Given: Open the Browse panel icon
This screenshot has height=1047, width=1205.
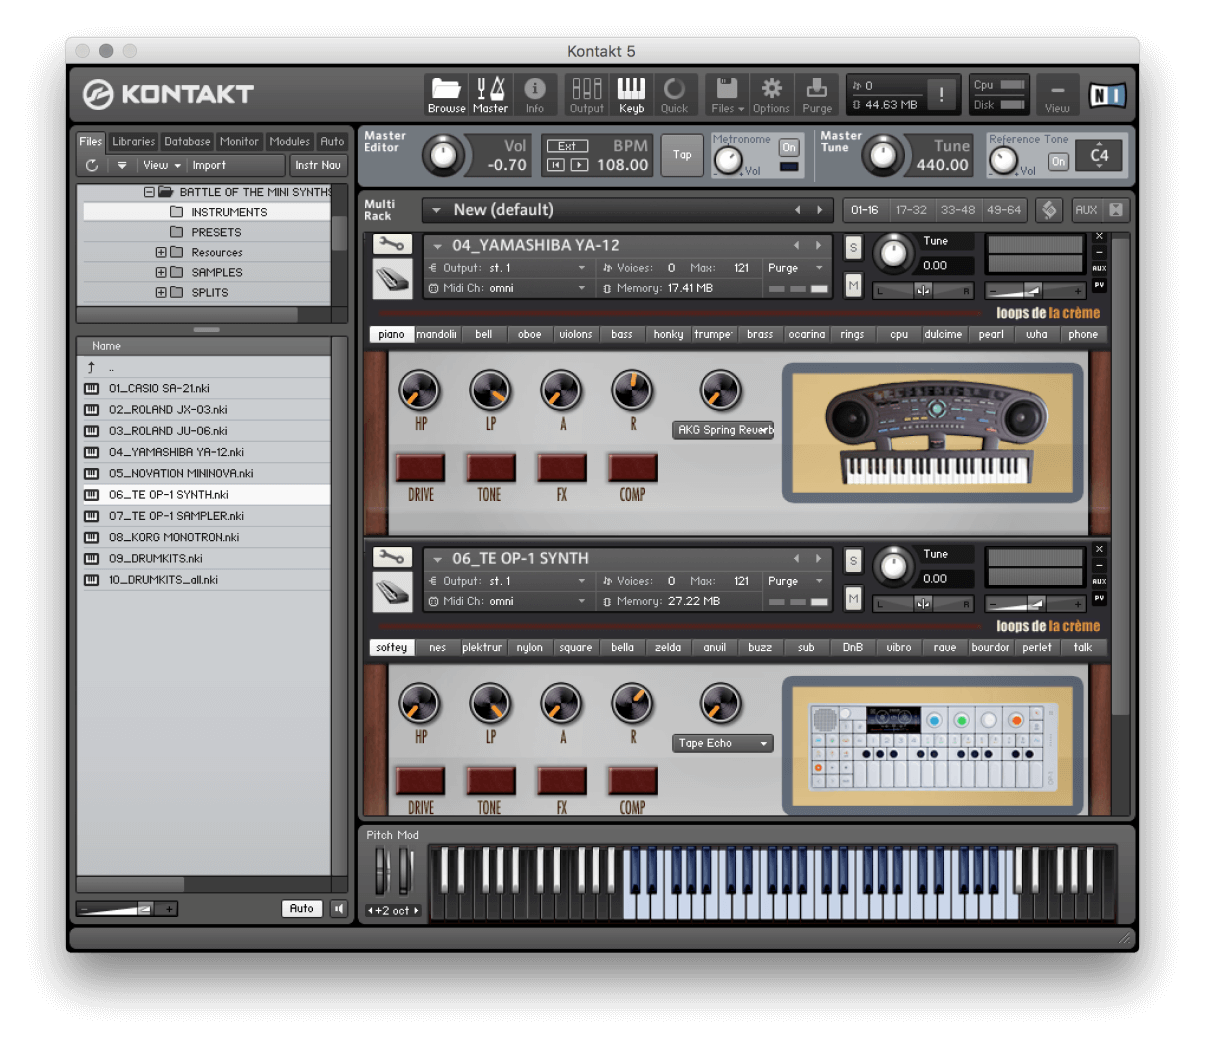Looking at the screenshot, I should [x=446, y=95].
